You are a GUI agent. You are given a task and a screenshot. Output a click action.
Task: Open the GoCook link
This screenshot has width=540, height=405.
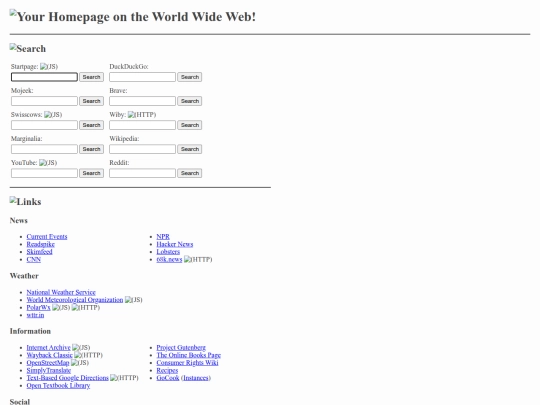[168, 378]
